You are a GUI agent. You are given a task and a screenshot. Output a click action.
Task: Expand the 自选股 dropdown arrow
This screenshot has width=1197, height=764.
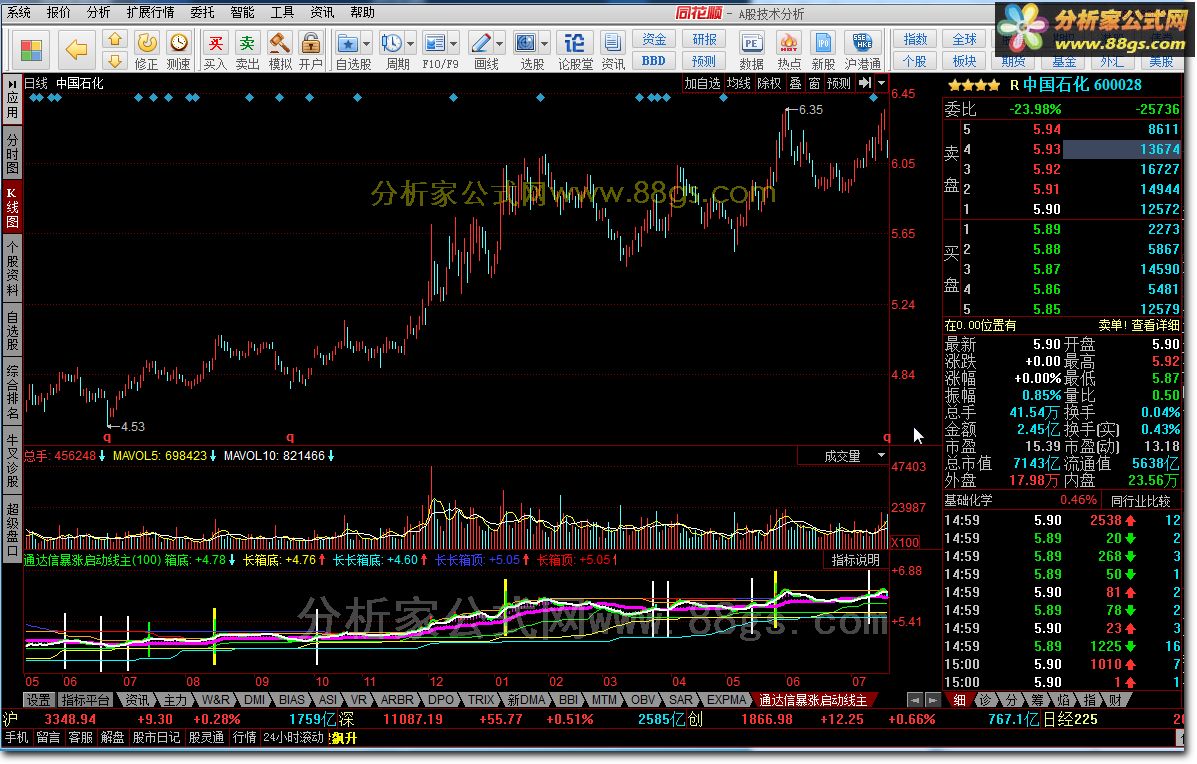[366, 44]
